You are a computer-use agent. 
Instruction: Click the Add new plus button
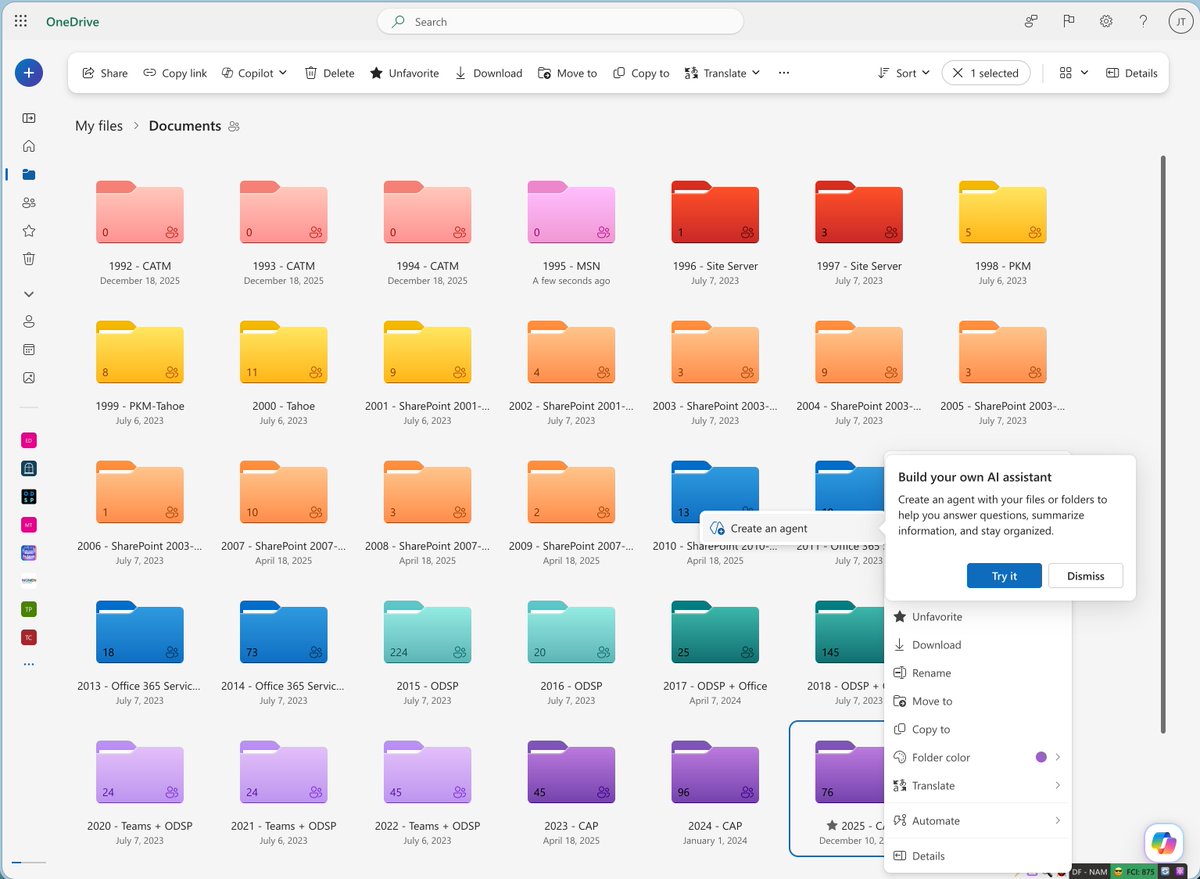coord(28,72)
